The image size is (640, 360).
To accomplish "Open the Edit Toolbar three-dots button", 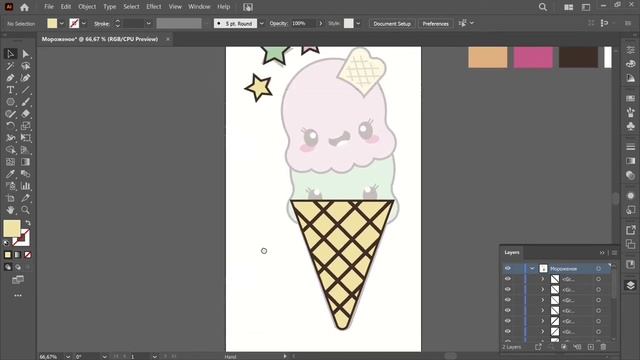I will [18, 295].
